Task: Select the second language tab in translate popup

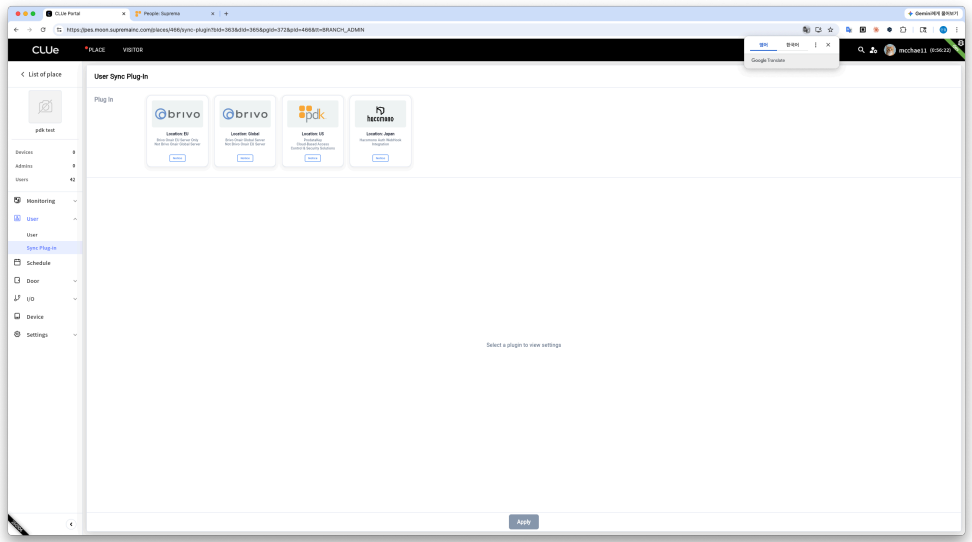Action: [792, 45]
